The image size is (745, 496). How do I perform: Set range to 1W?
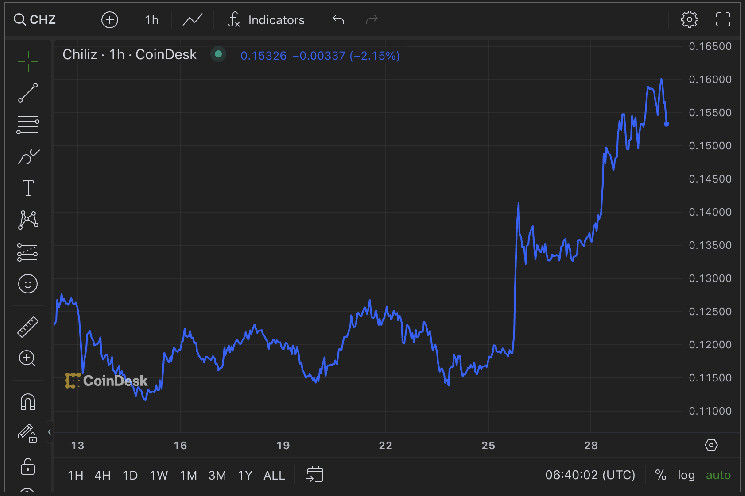click(x=159, y=476)
